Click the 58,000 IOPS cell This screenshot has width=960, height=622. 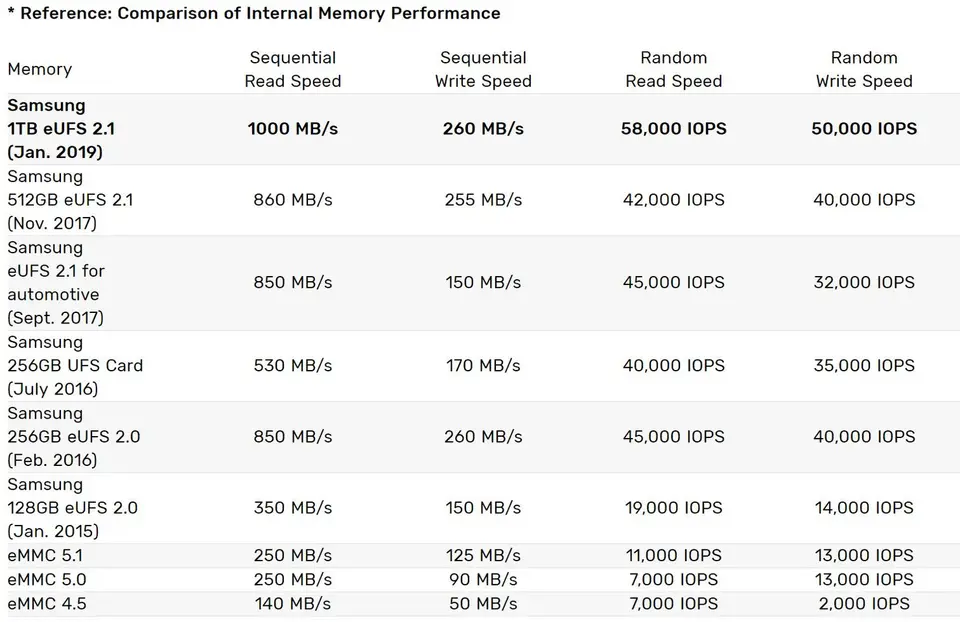674,129
